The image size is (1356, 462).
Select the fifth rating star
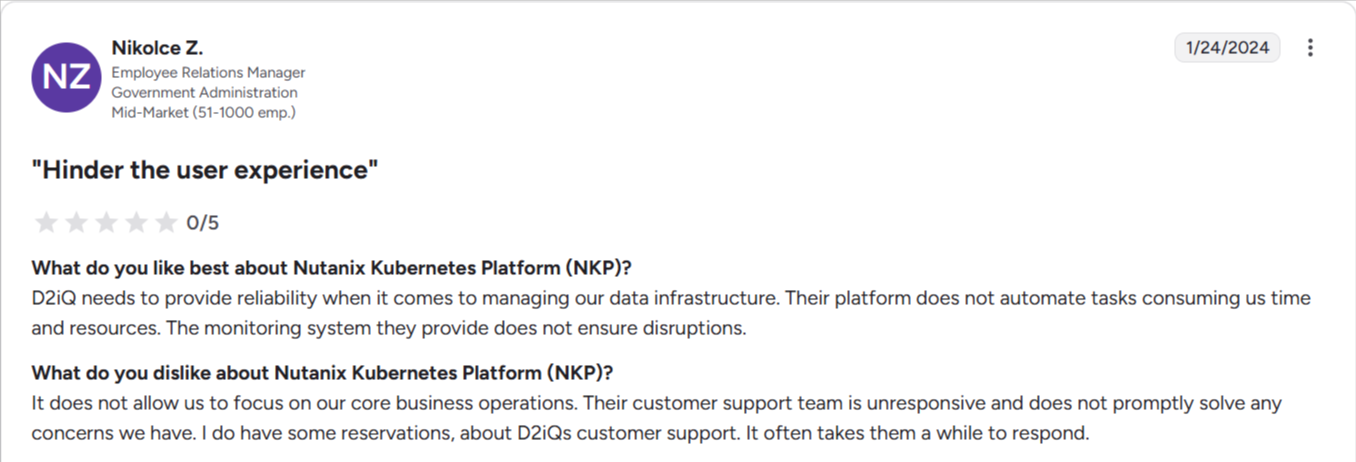pyautogui.click(x=166, y=222)
